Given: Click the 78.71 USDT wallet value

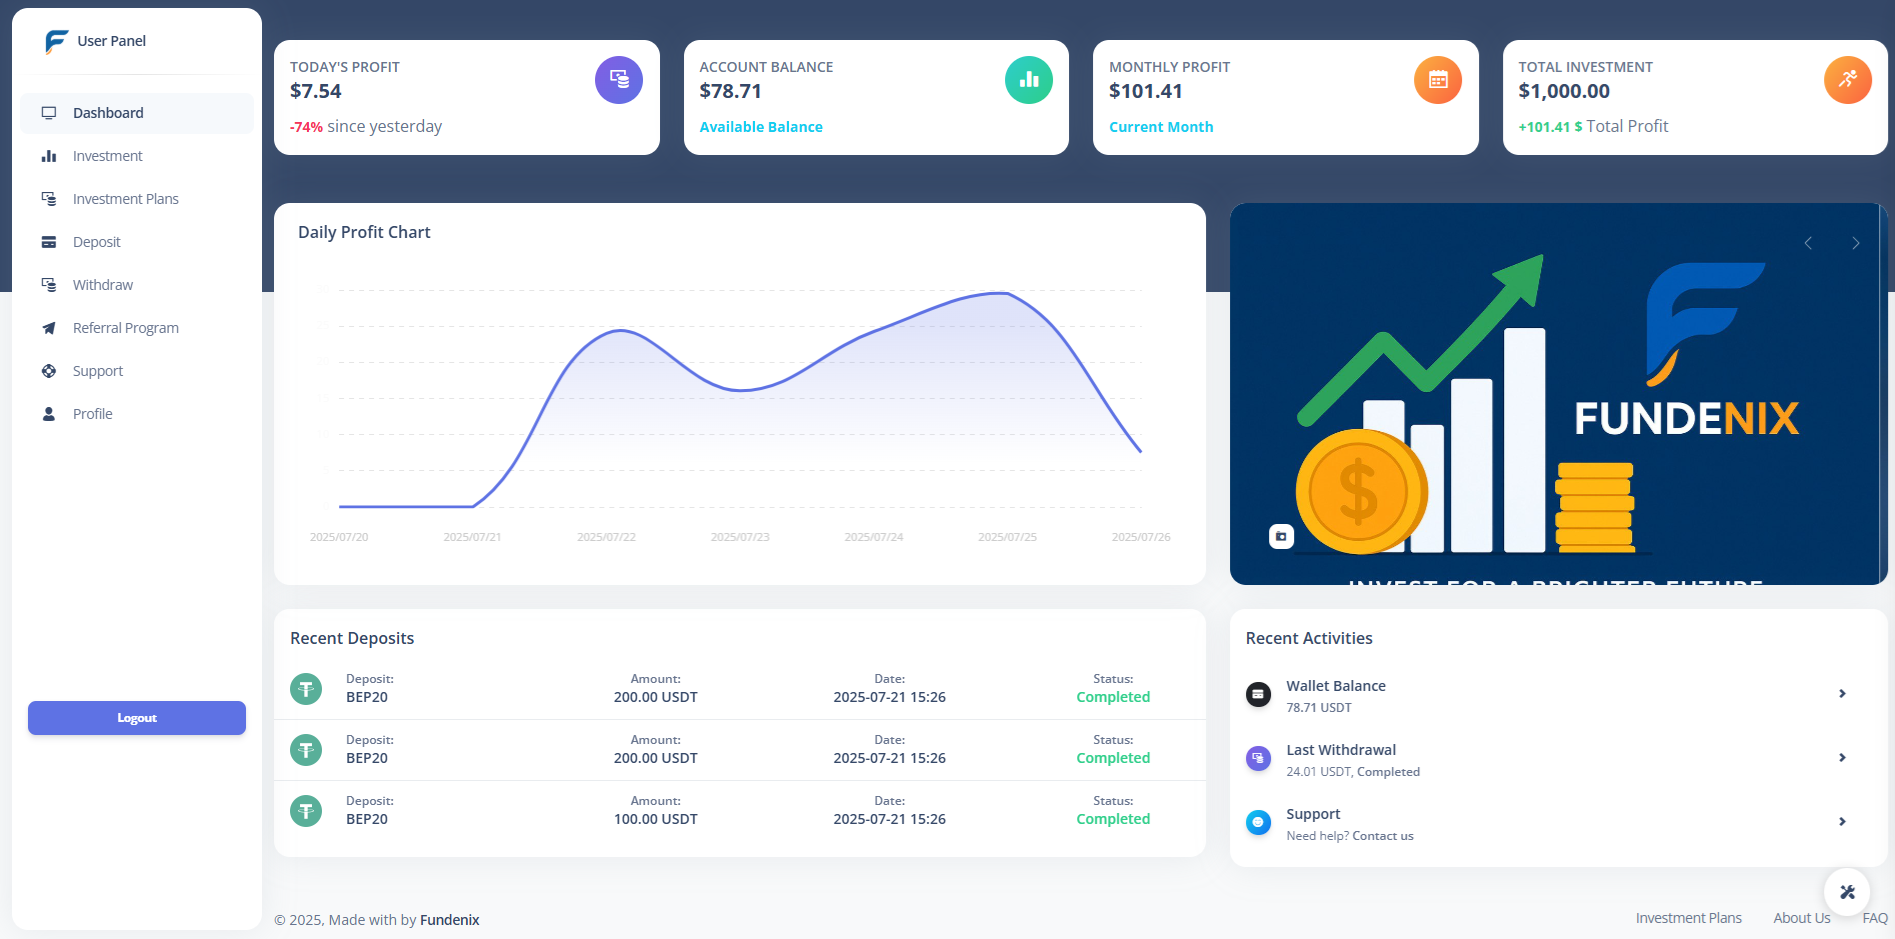Looking at the screenshot, I should [1319, 708].
